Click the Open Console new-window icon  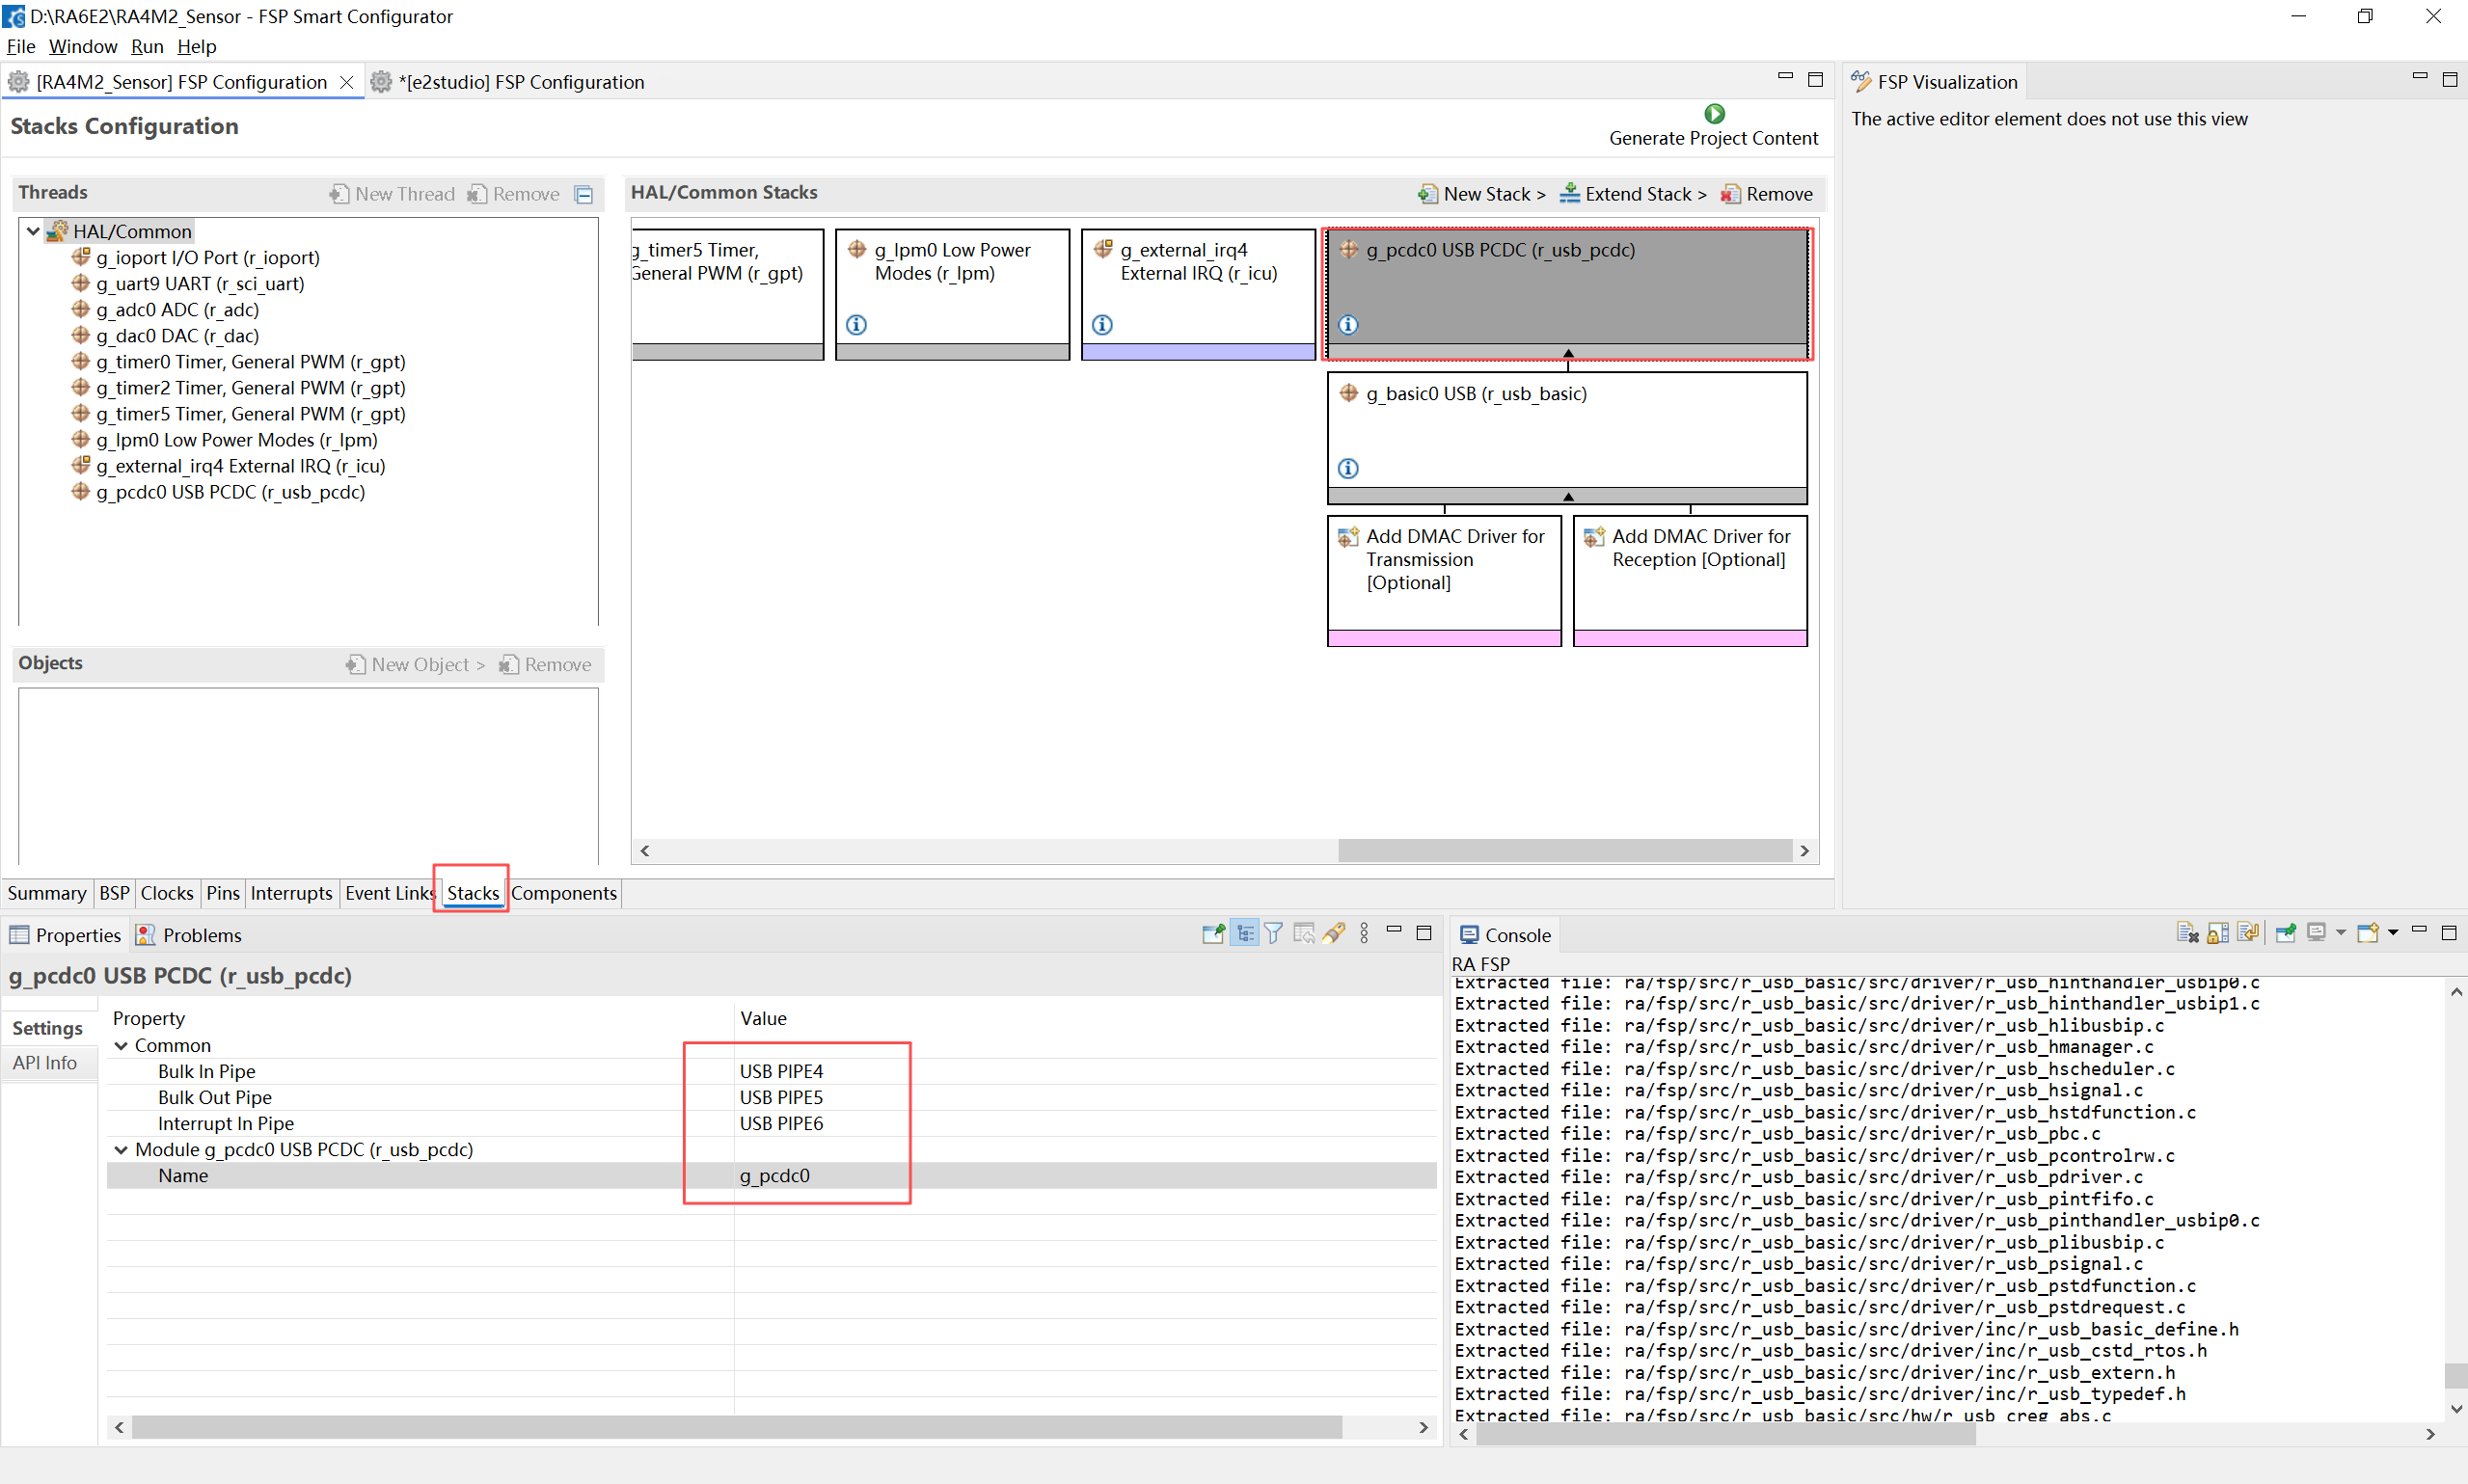pos(2367,933)
